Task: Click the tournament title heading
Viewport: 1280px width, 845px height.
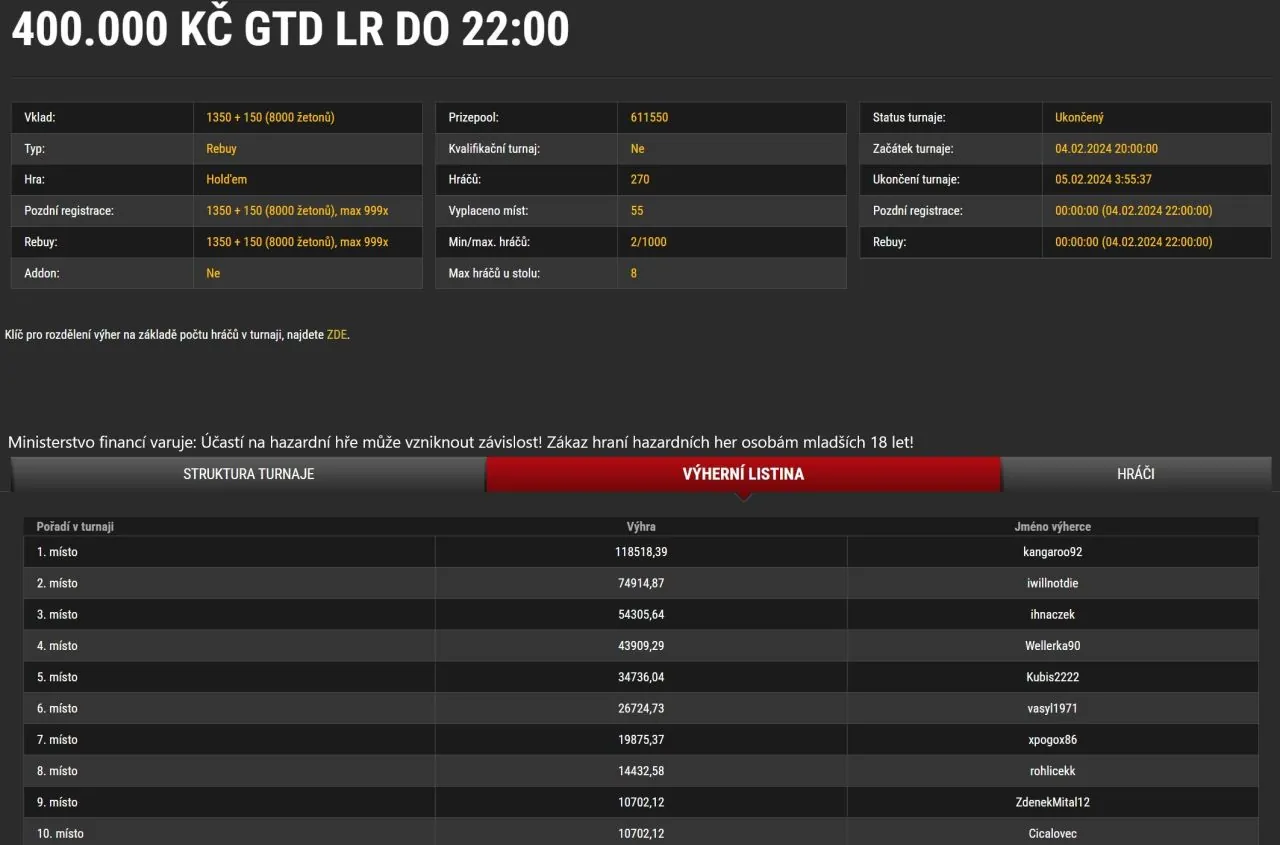Action: (x=290, y=31)
